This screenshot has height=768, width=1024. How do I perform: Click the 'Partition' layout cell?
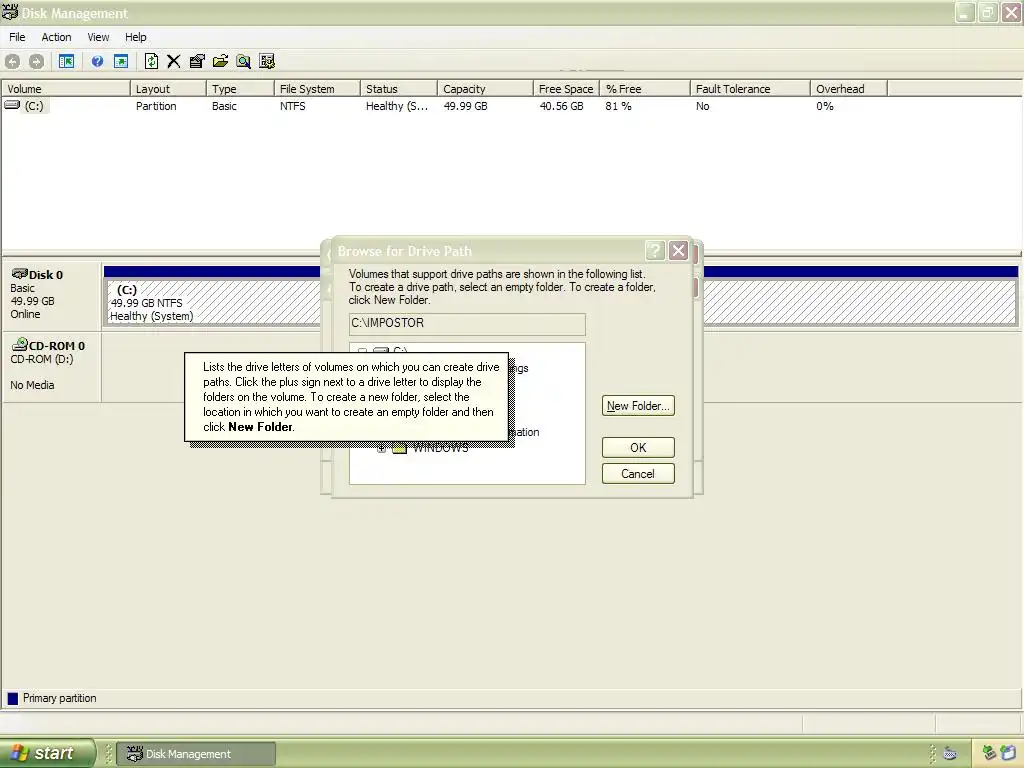(x=156, y=106)
